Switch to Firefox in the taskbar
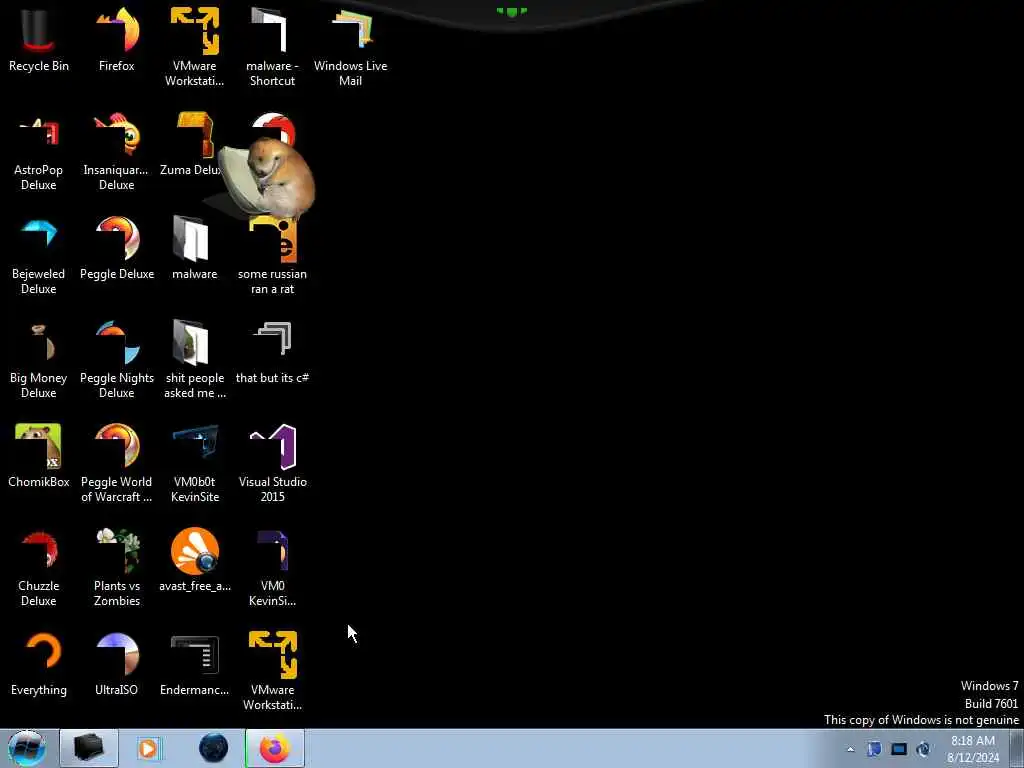The height and width of the screenshot is (768, 1024). click(x=275, y=748)
